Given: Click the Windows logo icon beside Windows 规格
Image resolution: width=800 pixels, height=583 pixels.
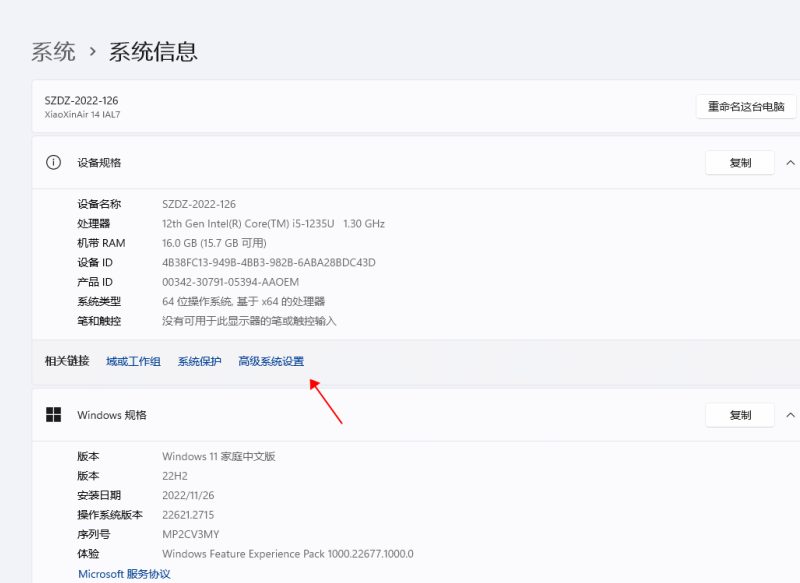Looking at the screenshot, I should (x=54, y=415).
